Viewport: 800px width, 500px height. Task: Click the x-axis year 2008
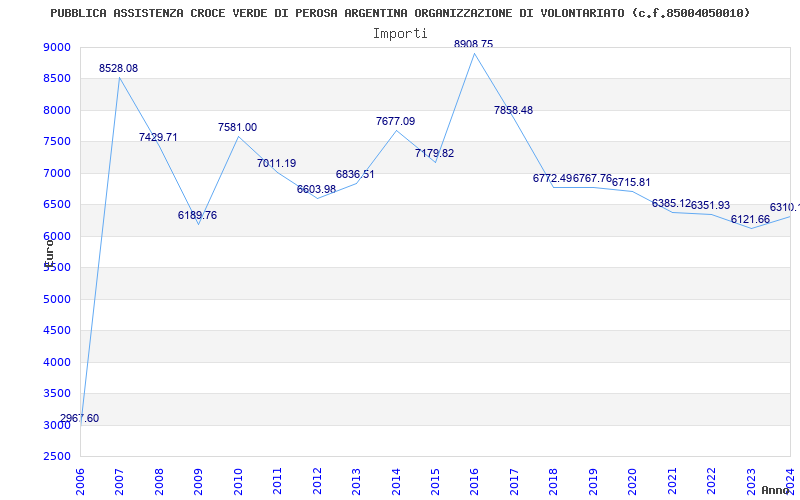[159, 481]
